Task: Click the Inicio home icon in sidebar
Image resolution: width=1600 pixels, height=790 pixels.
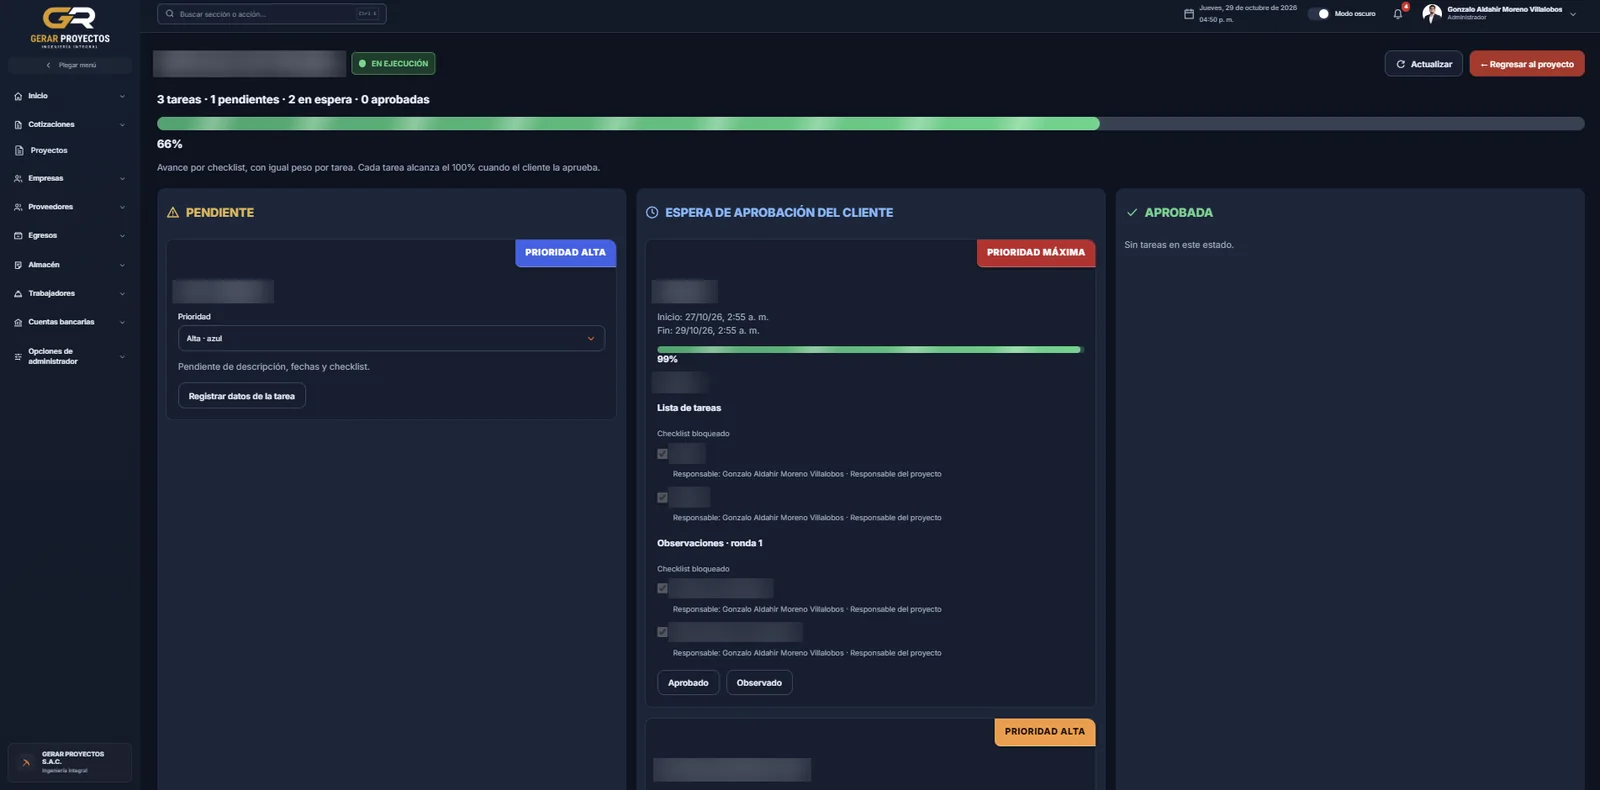Action: [18, 96]
